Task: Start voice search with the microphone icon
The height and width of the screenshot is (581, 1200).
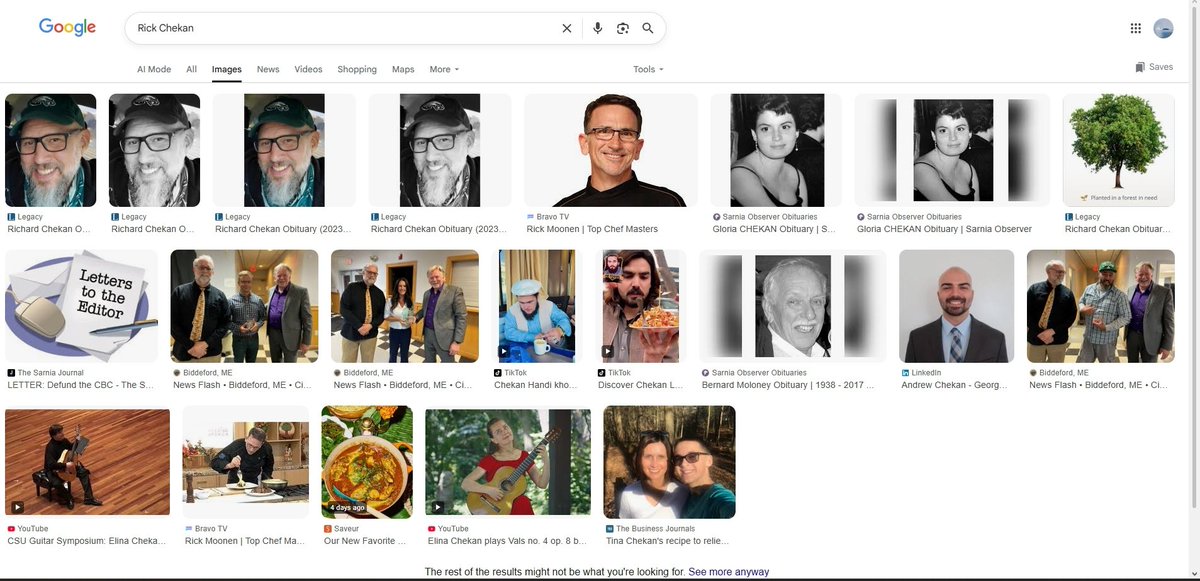Action: [598, 28]
